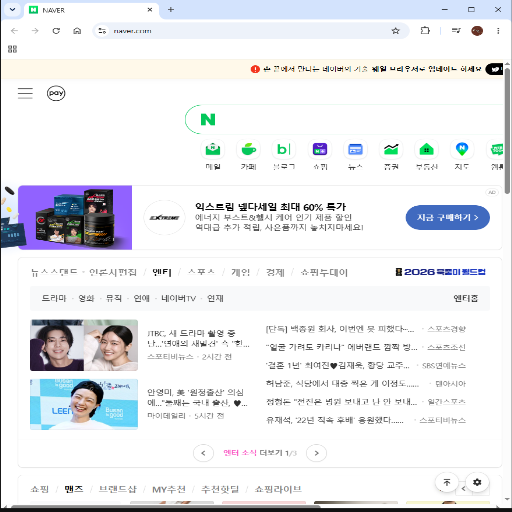Open the page settings gear icon
The width and height of the screenshot is (512, 512).
[477, 482]
